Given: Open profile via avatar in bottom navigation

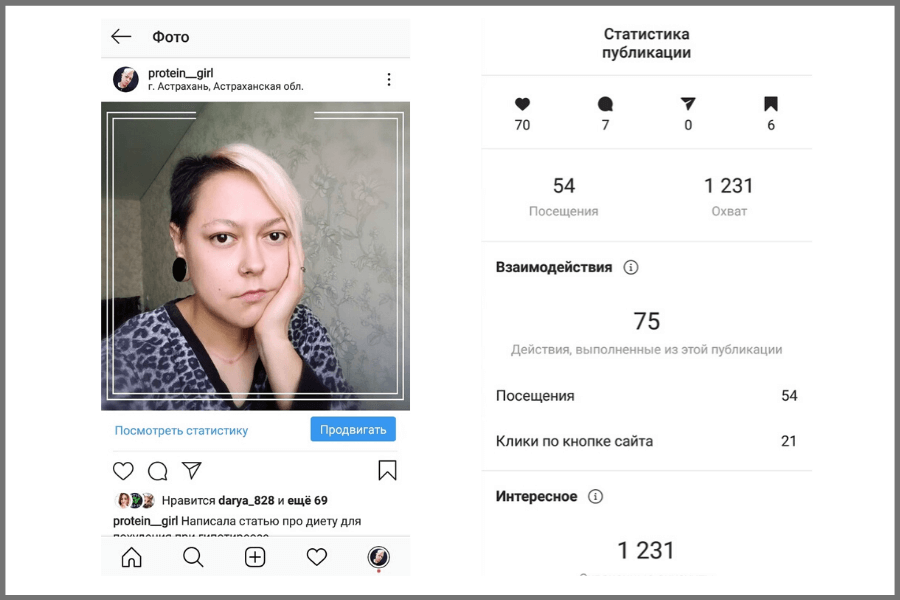Looking at the screenshot, I should (x=378, y=557).
